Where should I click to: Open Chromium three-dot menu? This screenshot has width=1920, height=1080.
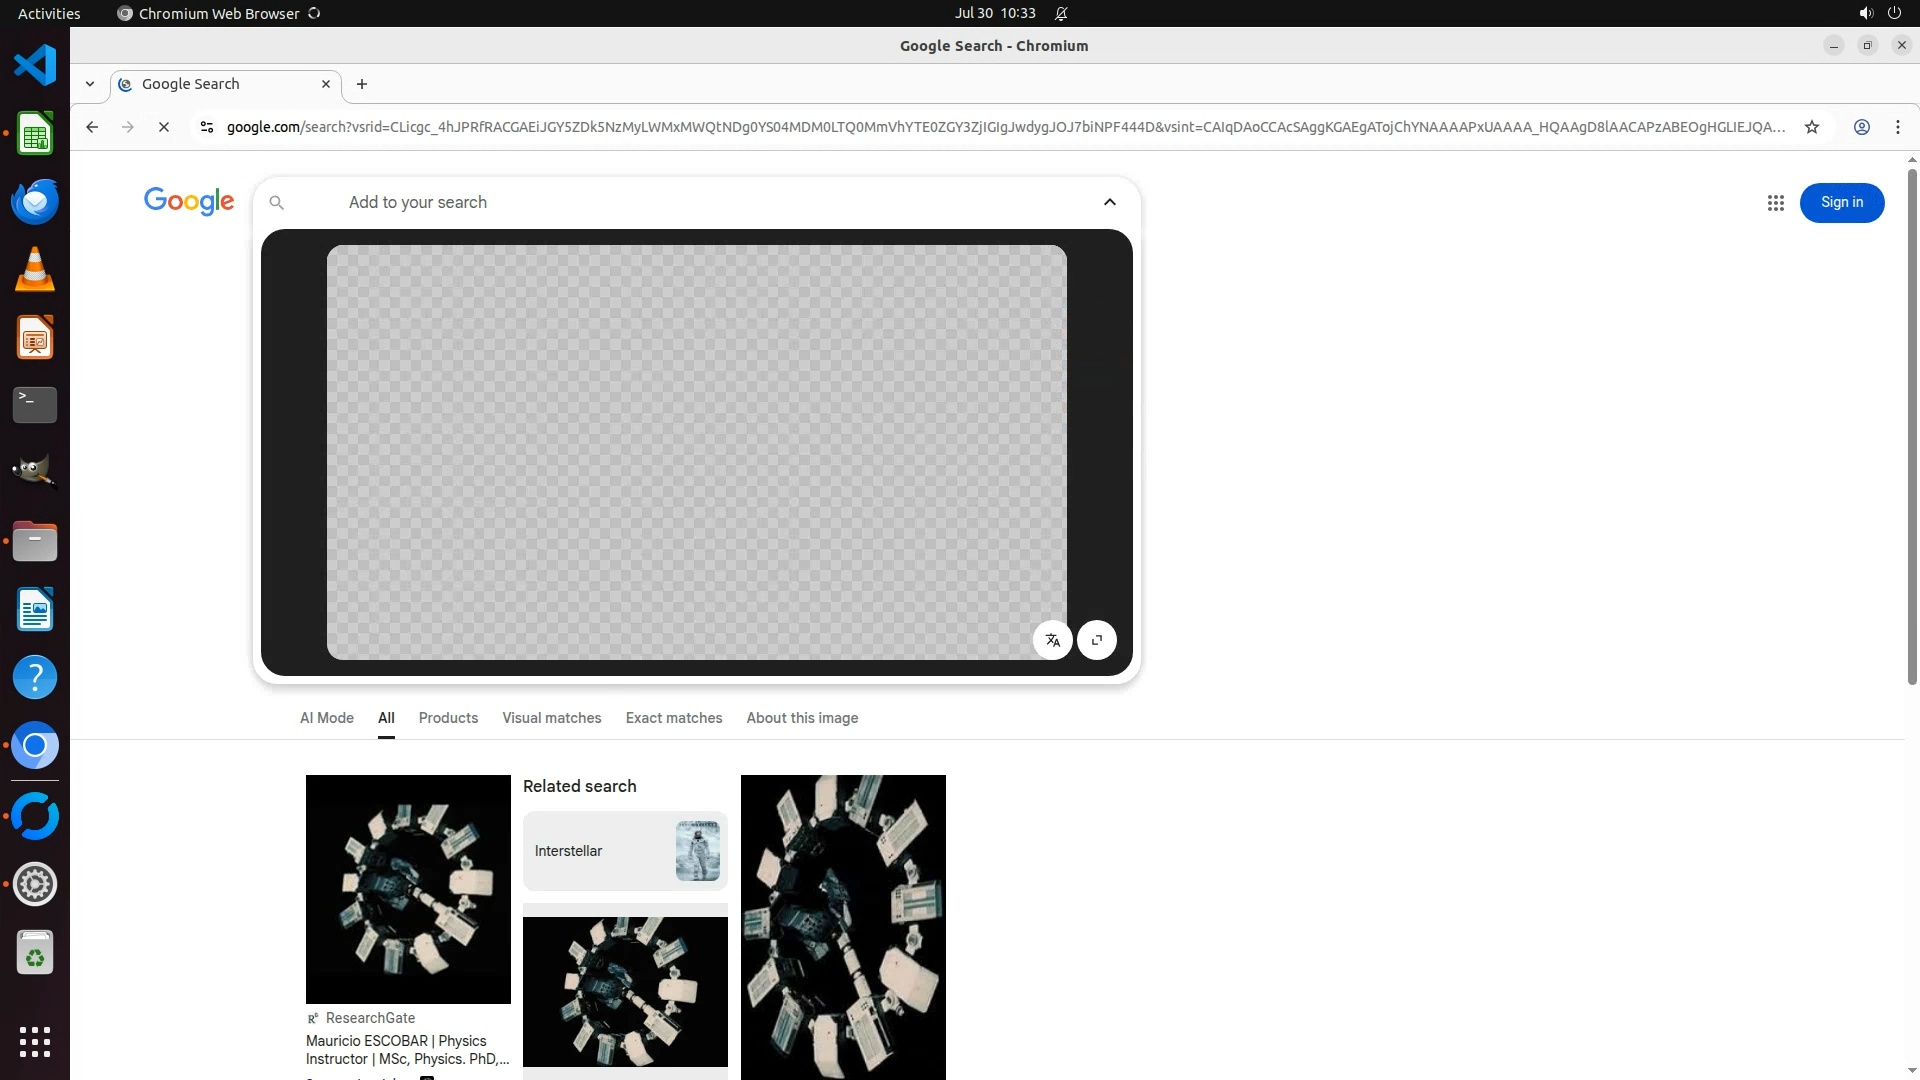[x=1897, y=127]
